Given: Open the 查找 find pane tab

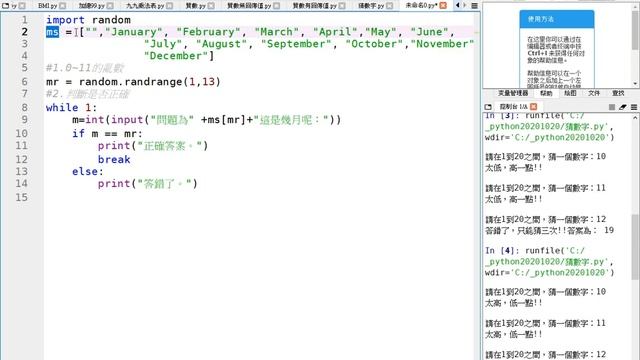Looking at the screenshot, I should point(618,93).
